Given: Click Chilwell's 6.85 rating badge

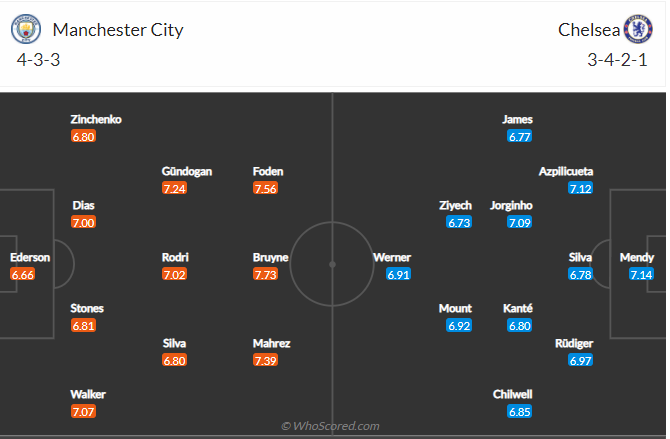Looking at the screenshot, I should 519,412.
